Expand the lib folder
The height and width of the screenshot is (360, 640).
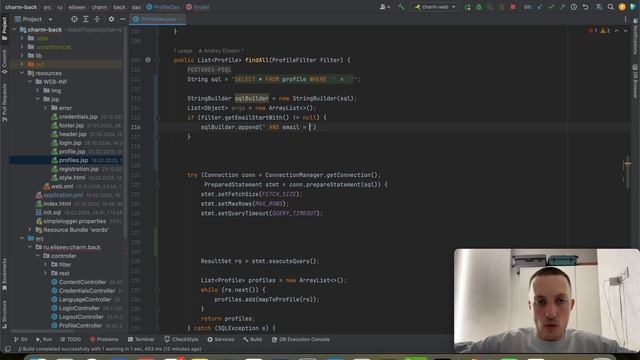(22, 56)
